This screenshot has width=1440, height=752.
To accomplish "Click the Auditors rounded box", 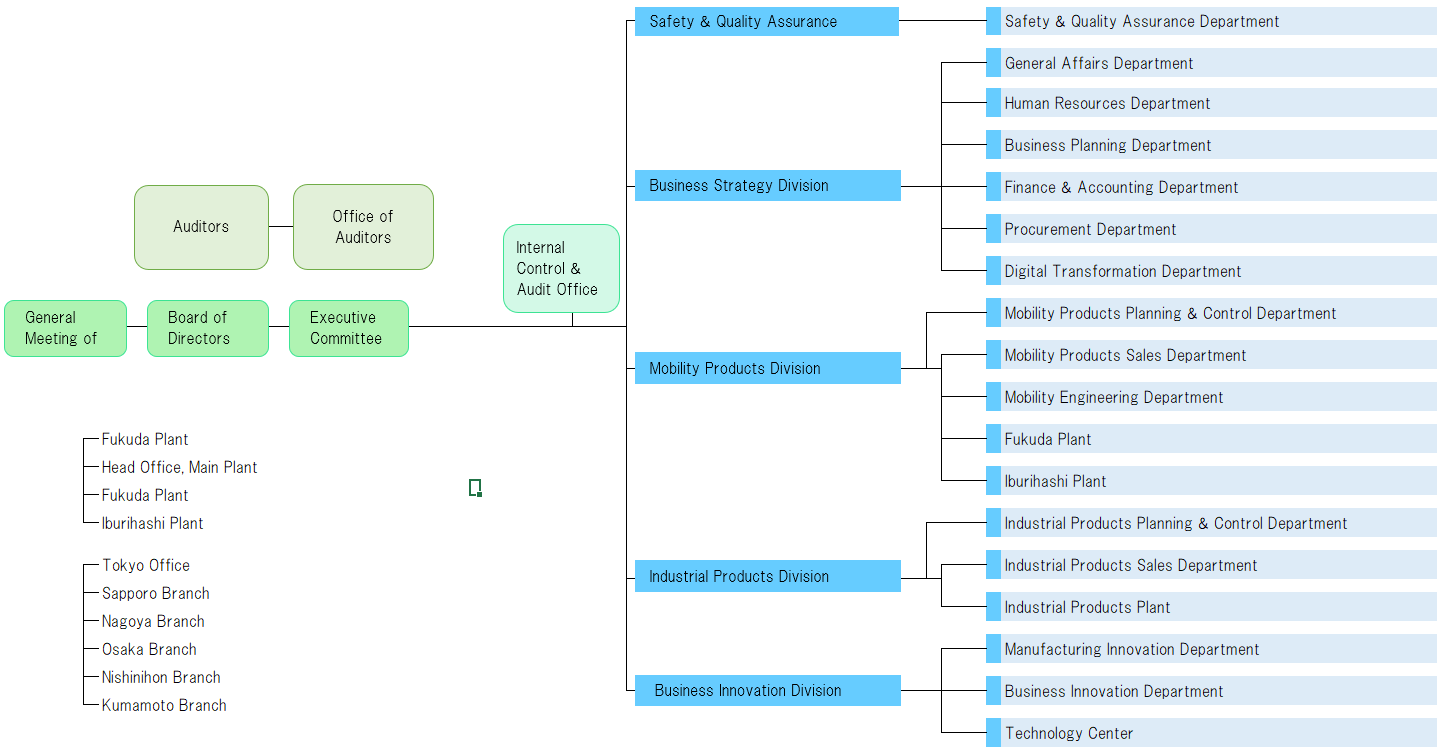I will 201,227.
